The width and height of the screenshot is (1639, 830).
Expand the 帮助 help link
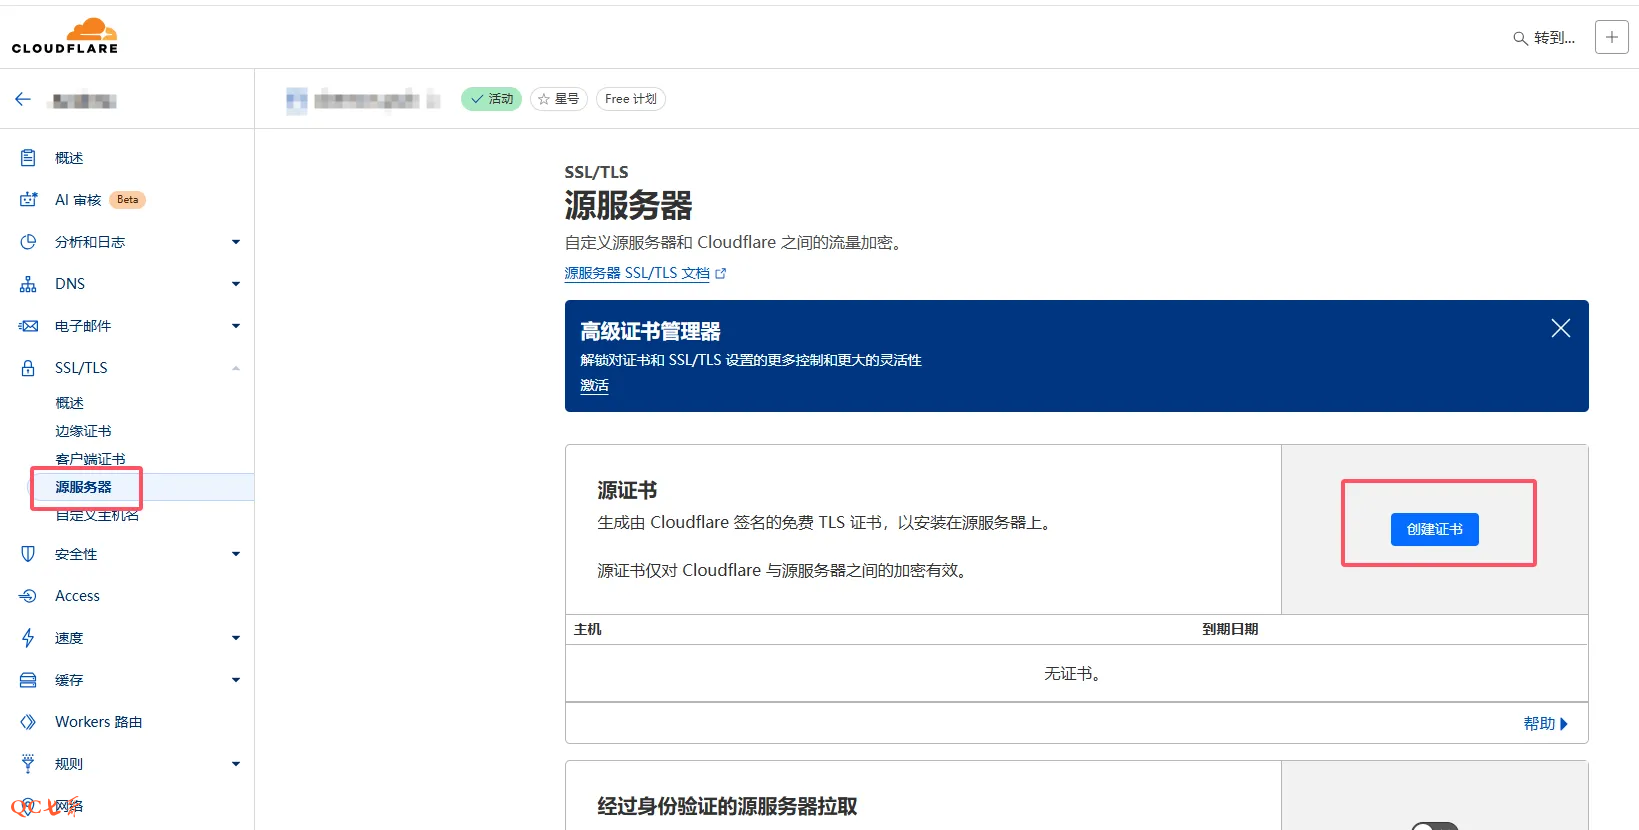[x=1545, y=723]
